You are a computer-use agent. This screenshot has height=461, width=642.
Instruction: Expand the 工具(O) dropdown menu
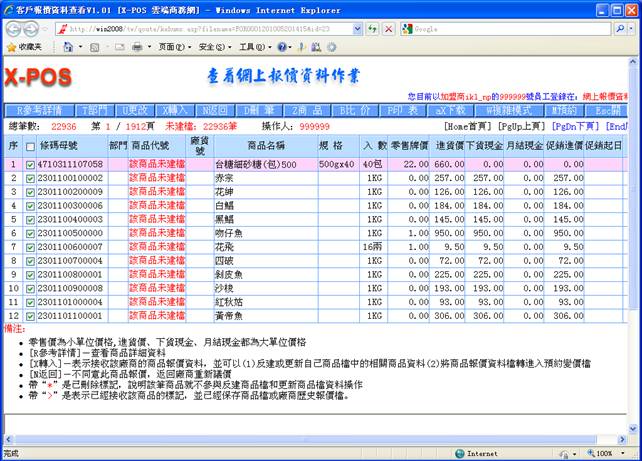click(x=251, y=47)
